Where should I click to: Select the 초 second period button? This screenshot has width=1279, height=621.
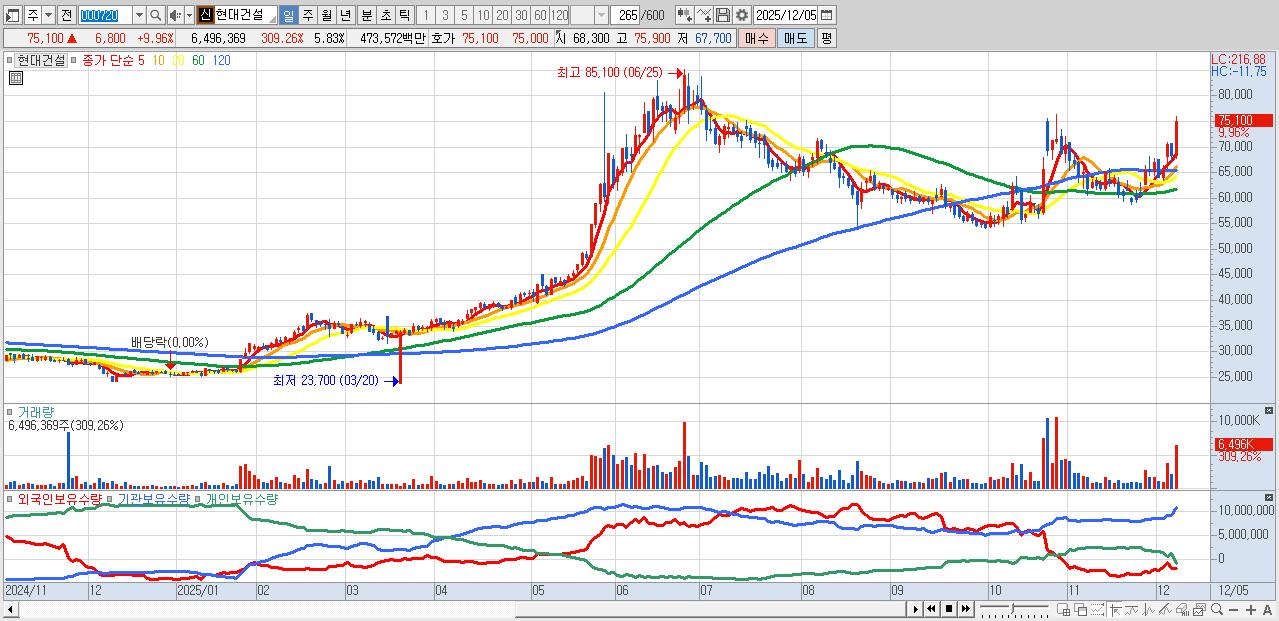pos(384,15)
